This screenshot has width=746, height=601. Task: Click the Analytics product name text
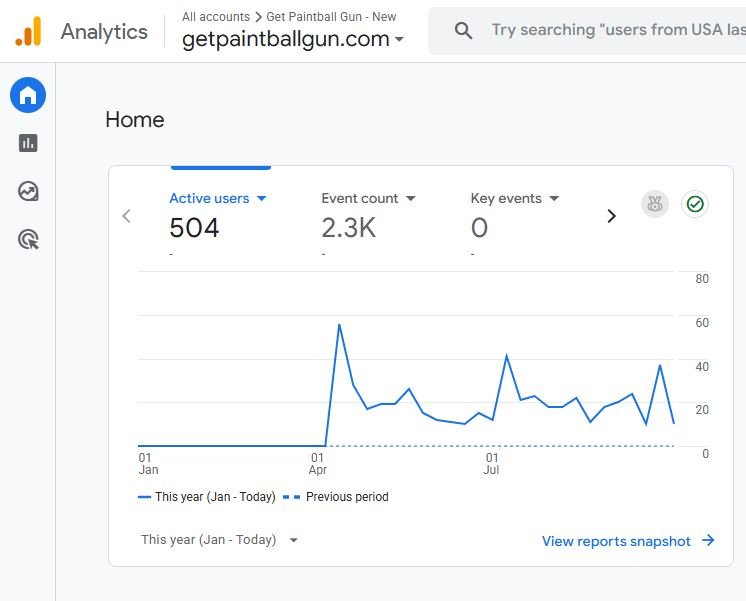[x=104, y=32]
